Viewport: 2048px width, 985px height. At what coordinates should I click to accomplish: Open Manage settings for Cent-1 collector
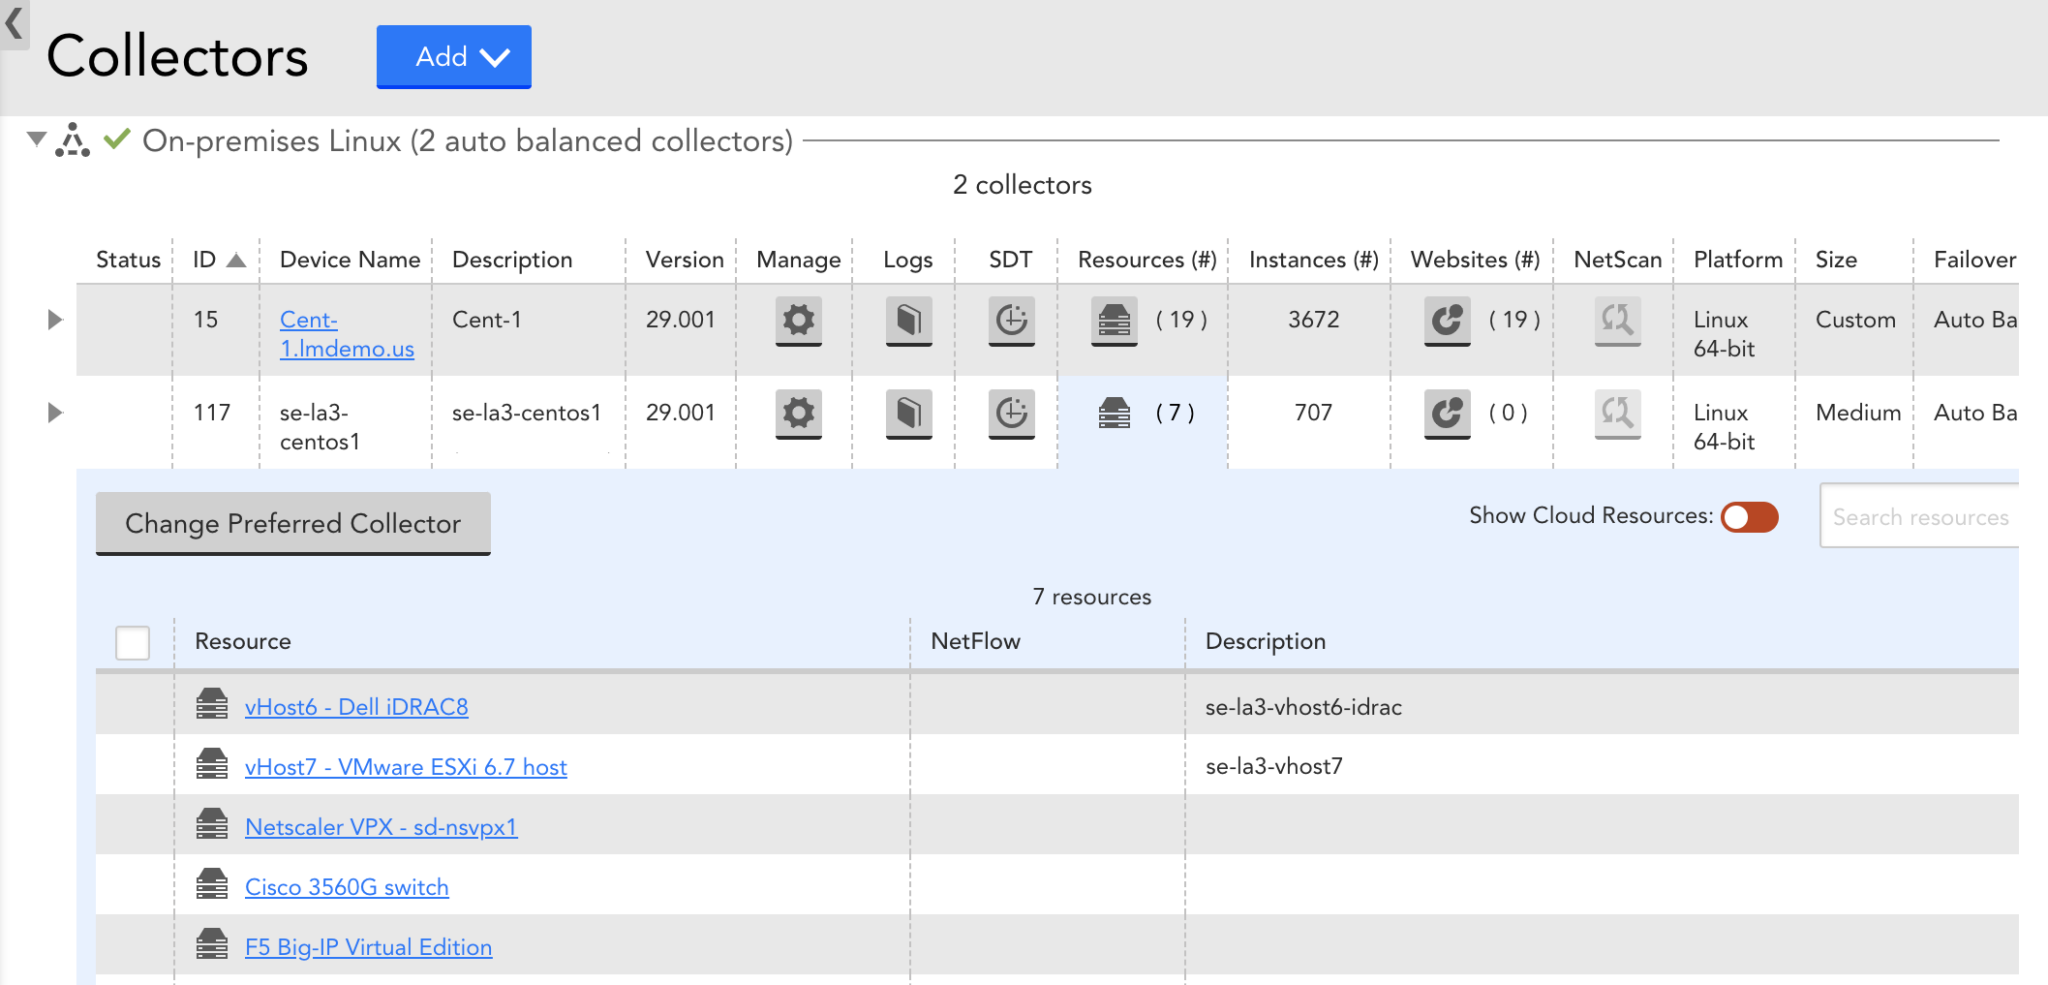[797, 322]
